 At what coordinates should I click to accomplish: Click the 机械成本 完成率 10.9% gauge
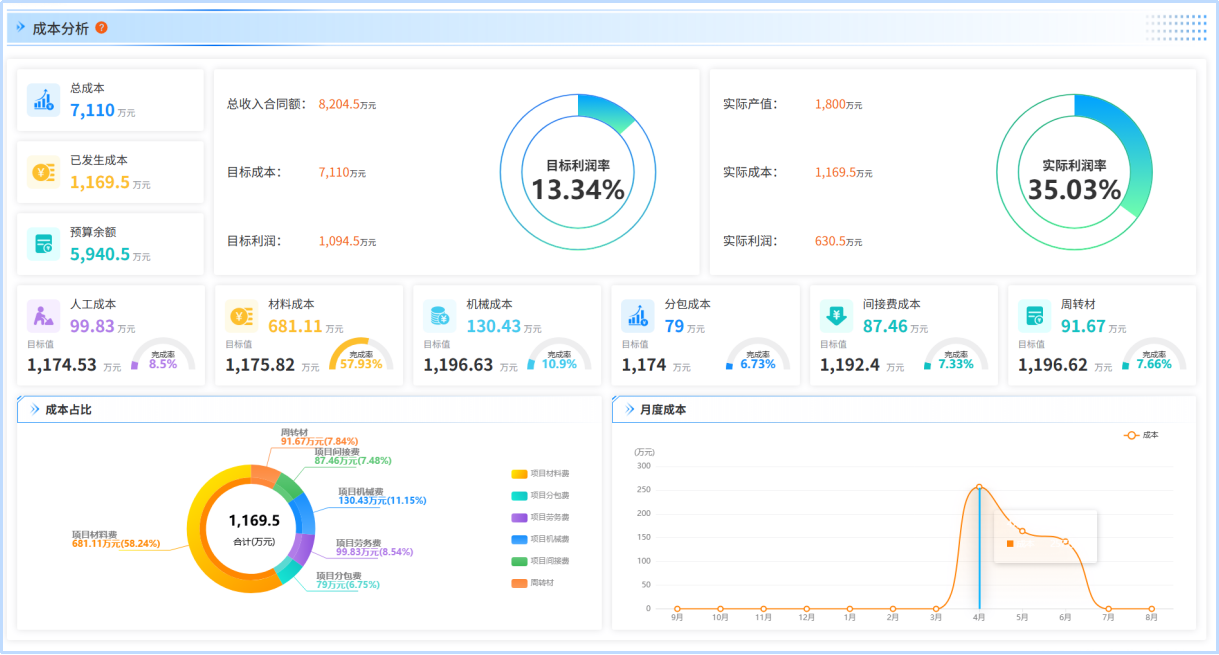[x=559, y=357]
